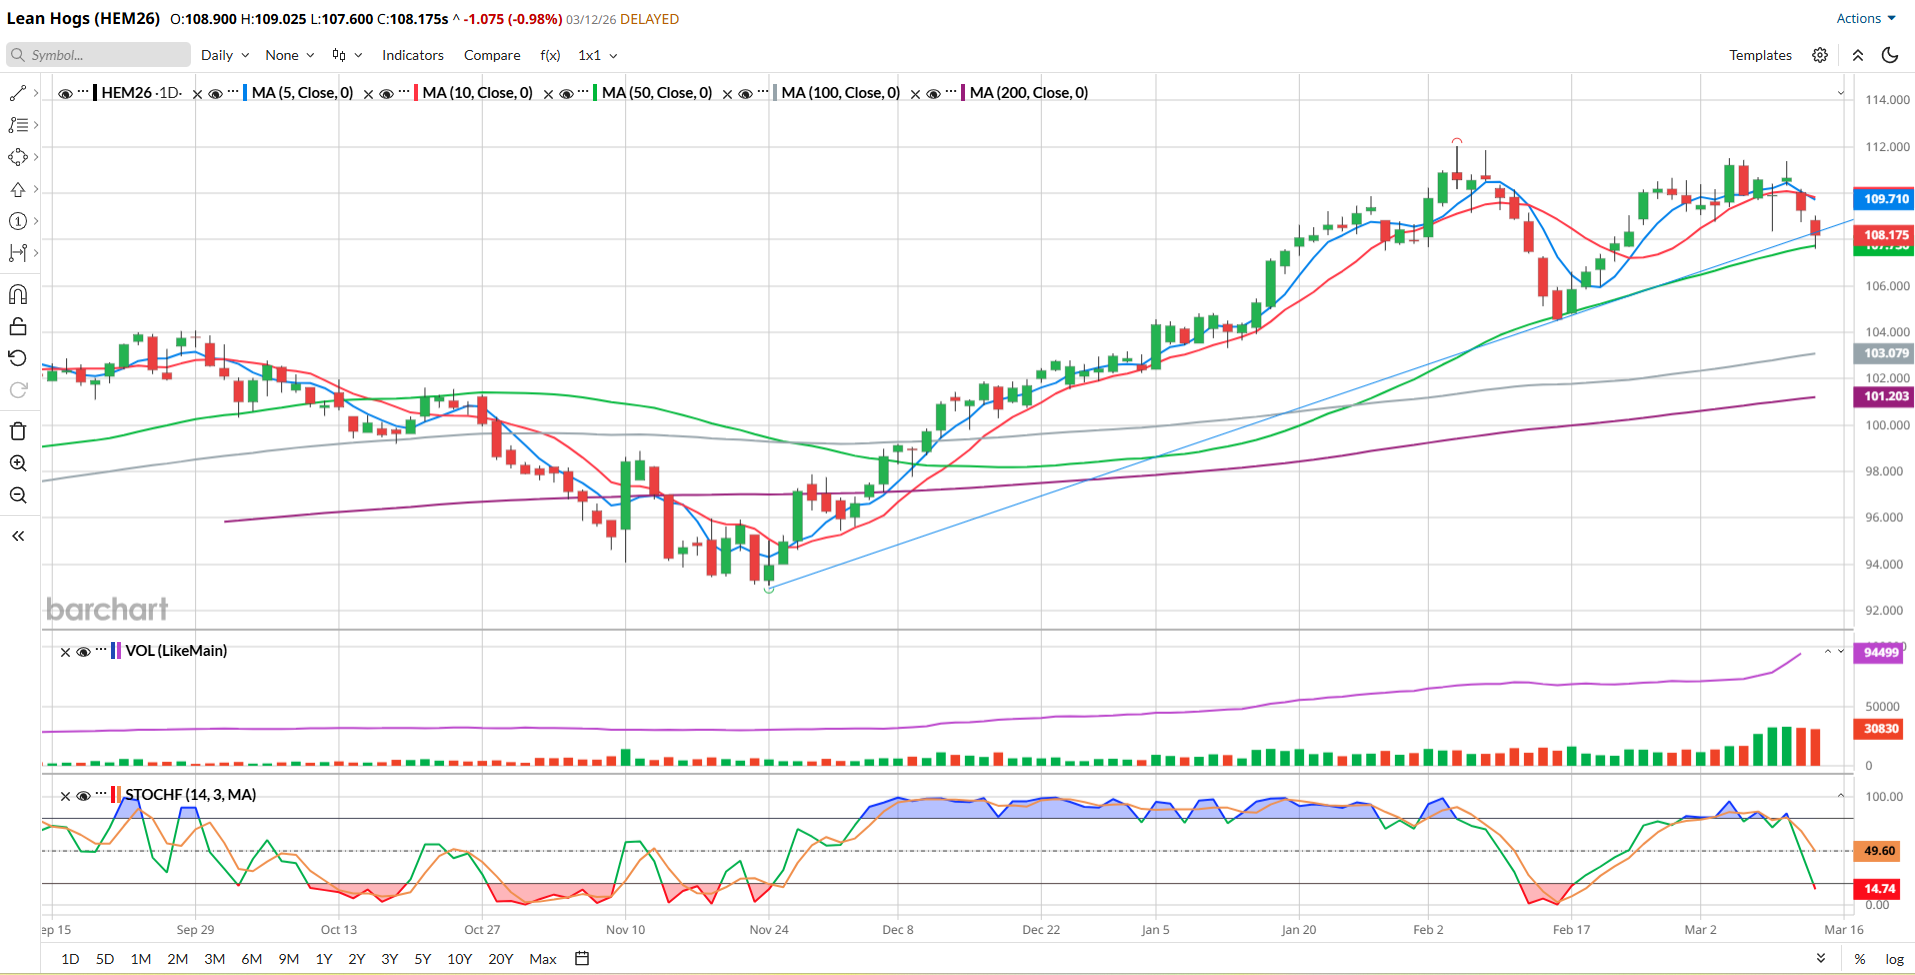
Task: Open the 1x1 grid layout dropdown
Action: coord(597,55)
